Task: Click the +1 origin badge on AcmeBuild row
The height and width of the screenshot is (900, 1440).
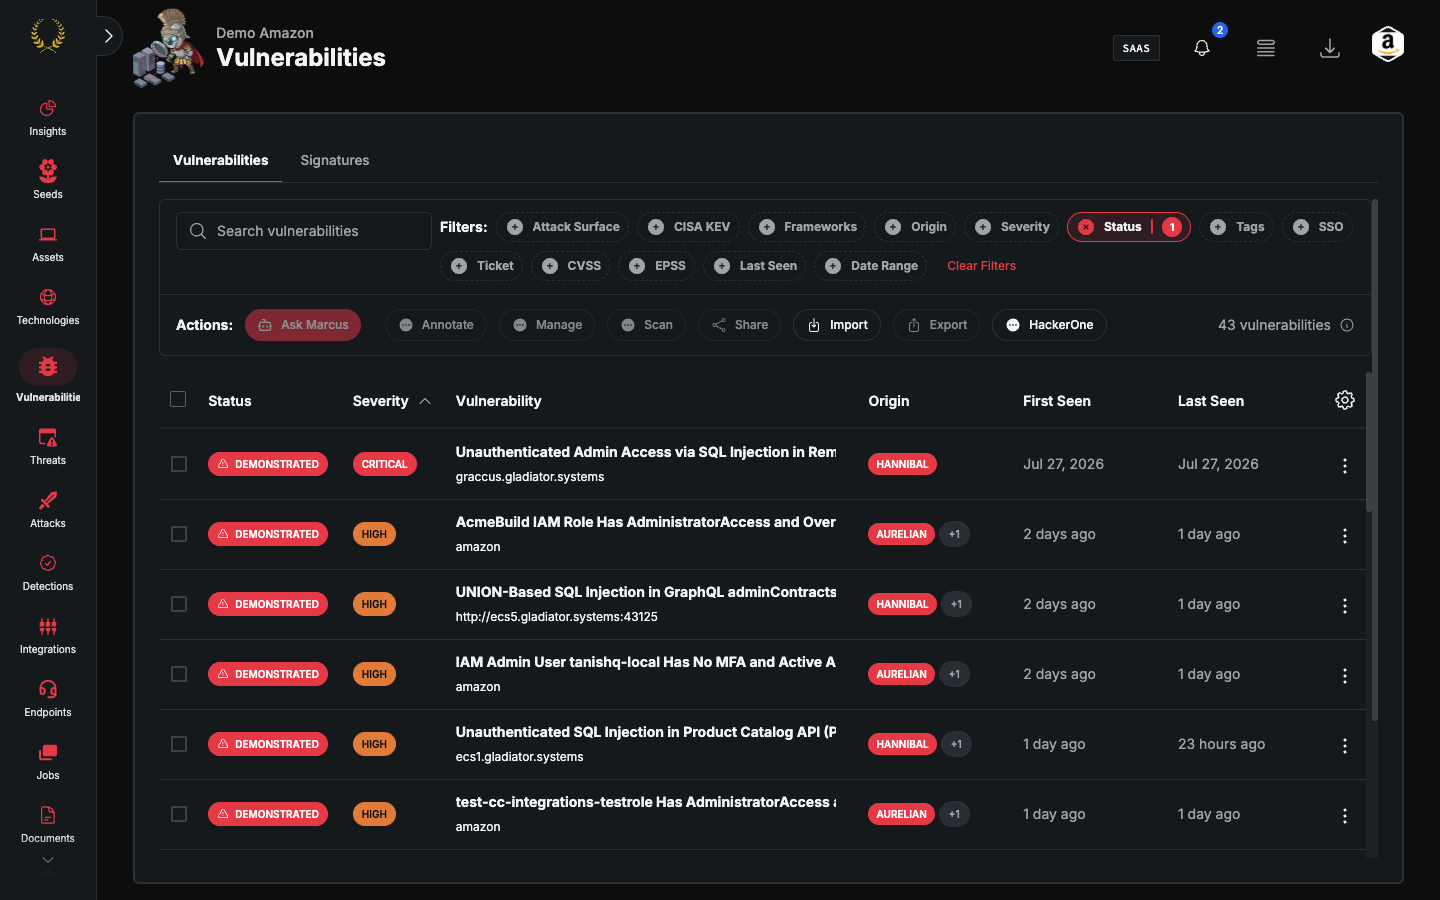Action: [x=954, y=534]
